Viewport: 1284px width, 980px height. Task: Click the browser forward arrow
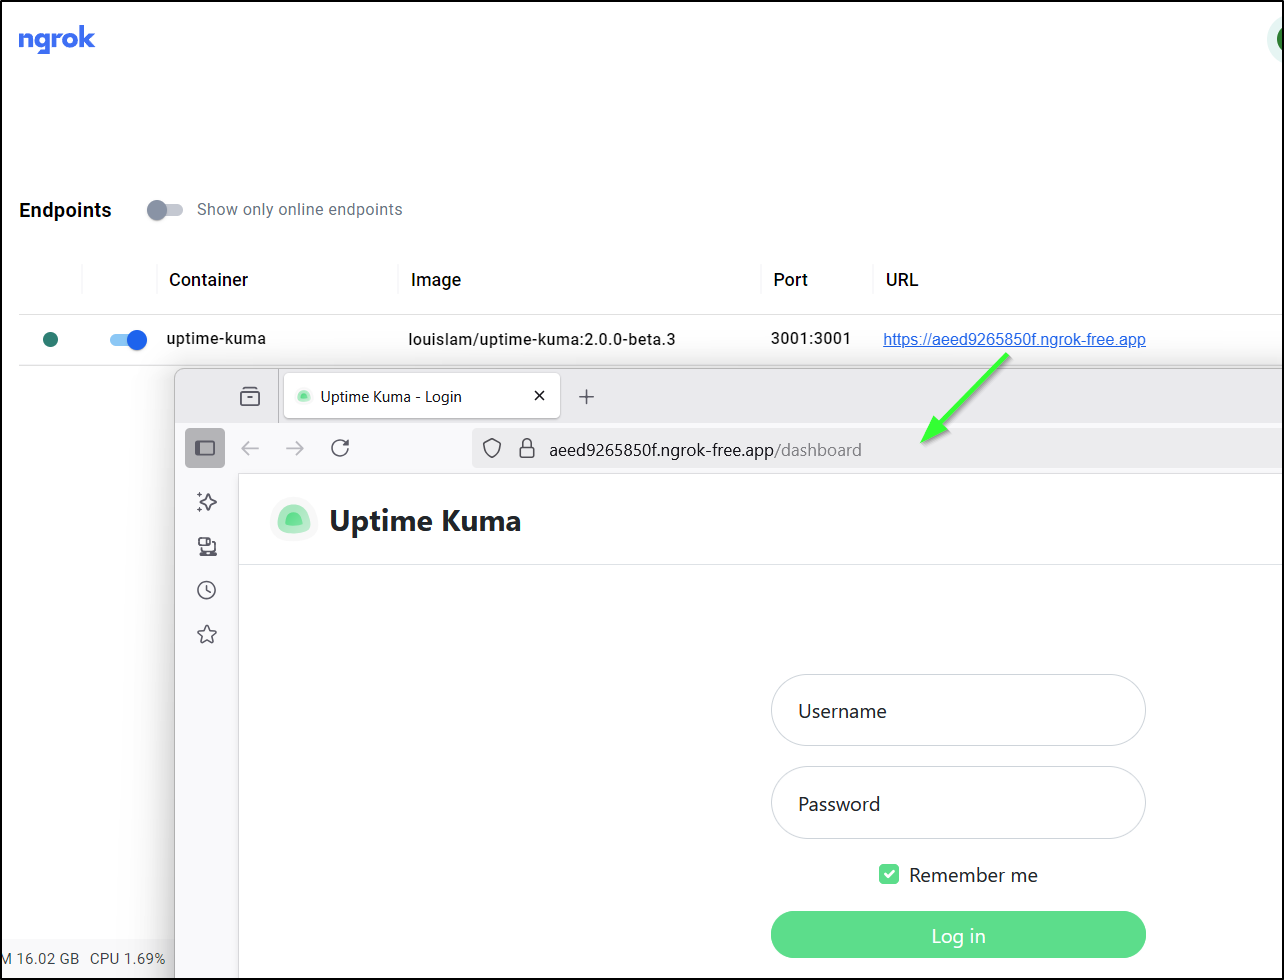point(295,448)
